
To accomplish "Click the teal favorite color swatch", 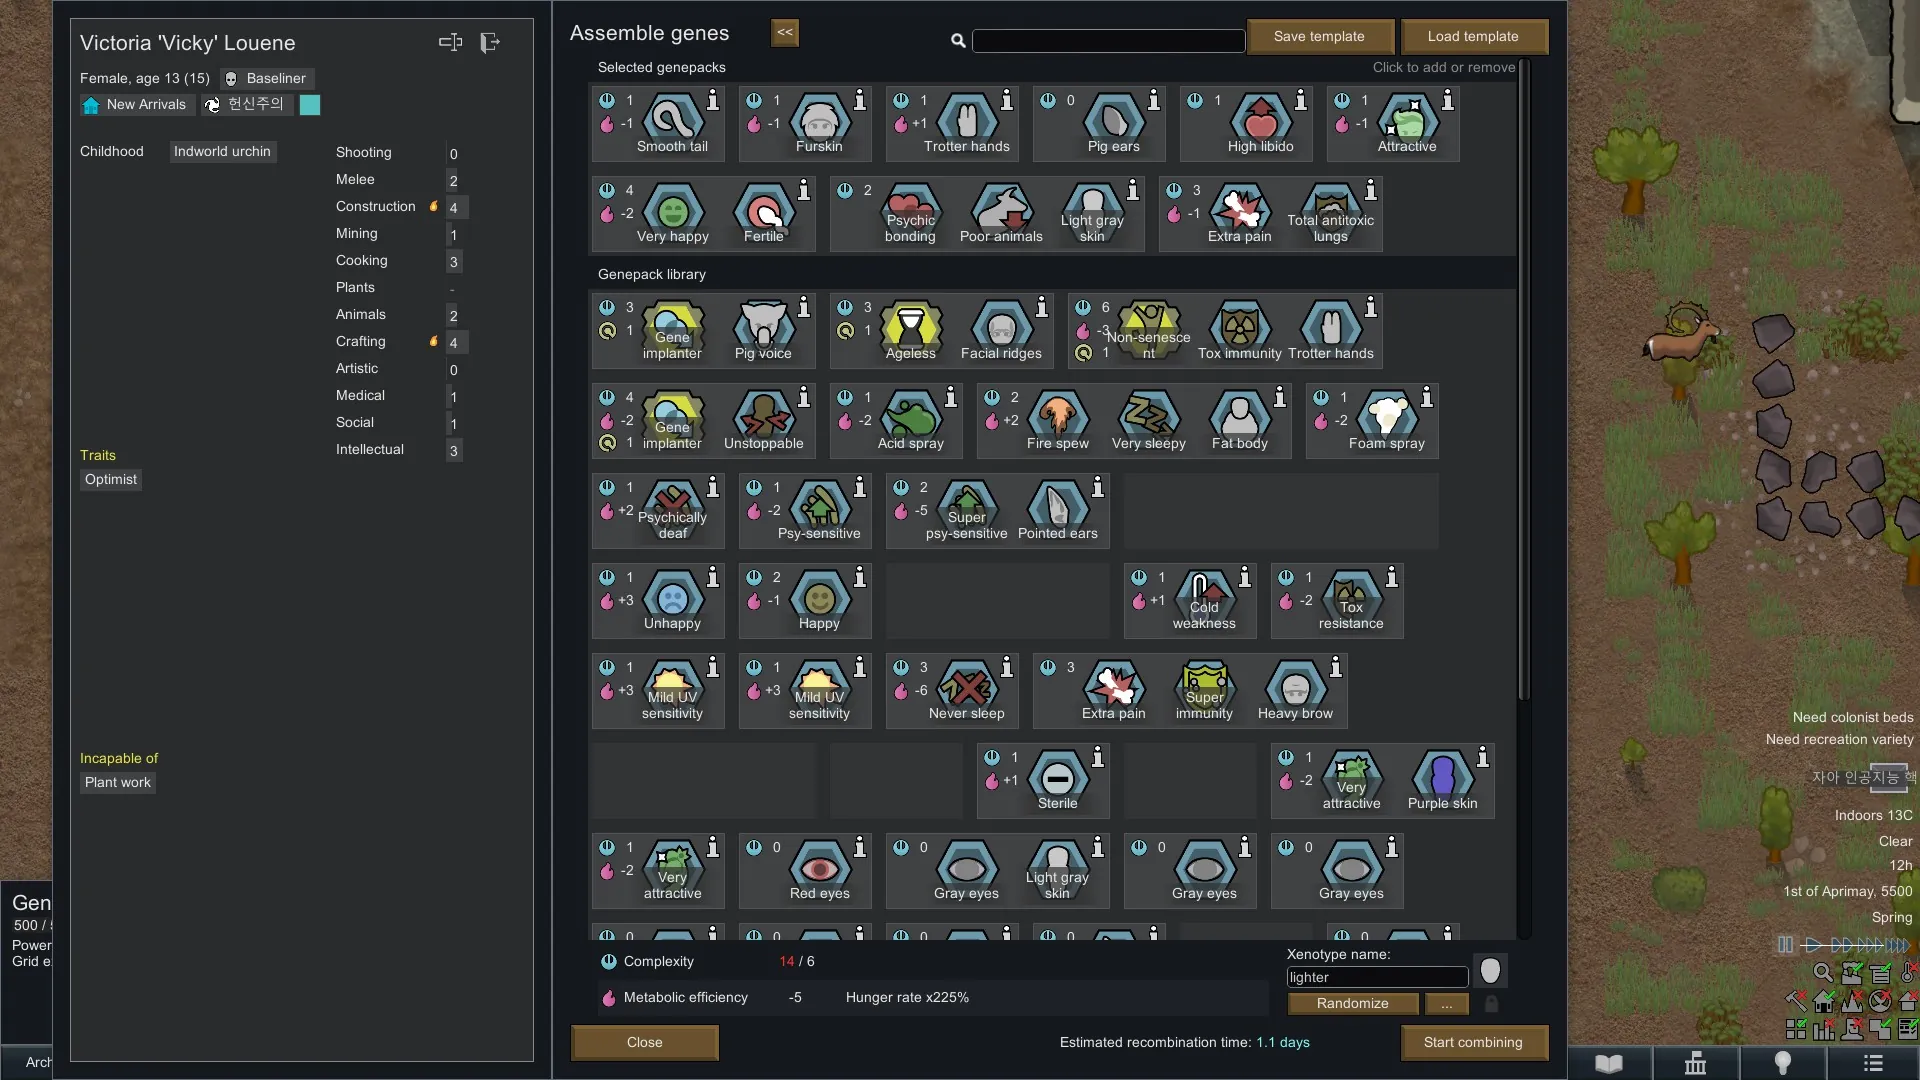I will point(310,105).
